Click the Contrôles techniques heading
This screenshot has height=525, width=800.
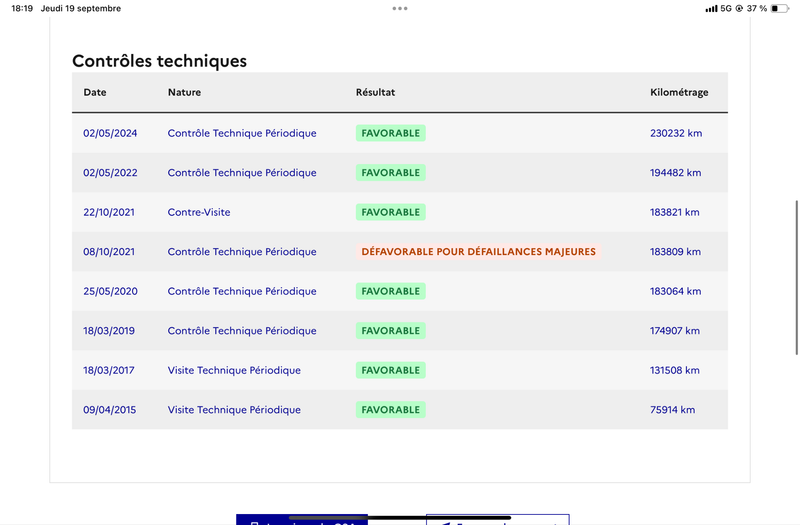159,61
